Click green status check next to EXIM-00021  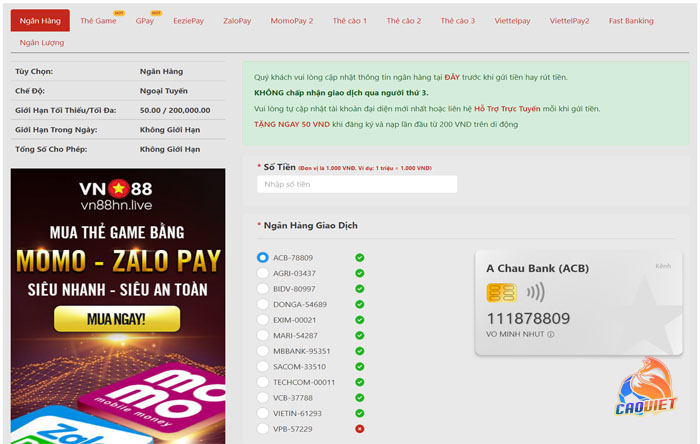pyautogui.click(x=359, y=320)
